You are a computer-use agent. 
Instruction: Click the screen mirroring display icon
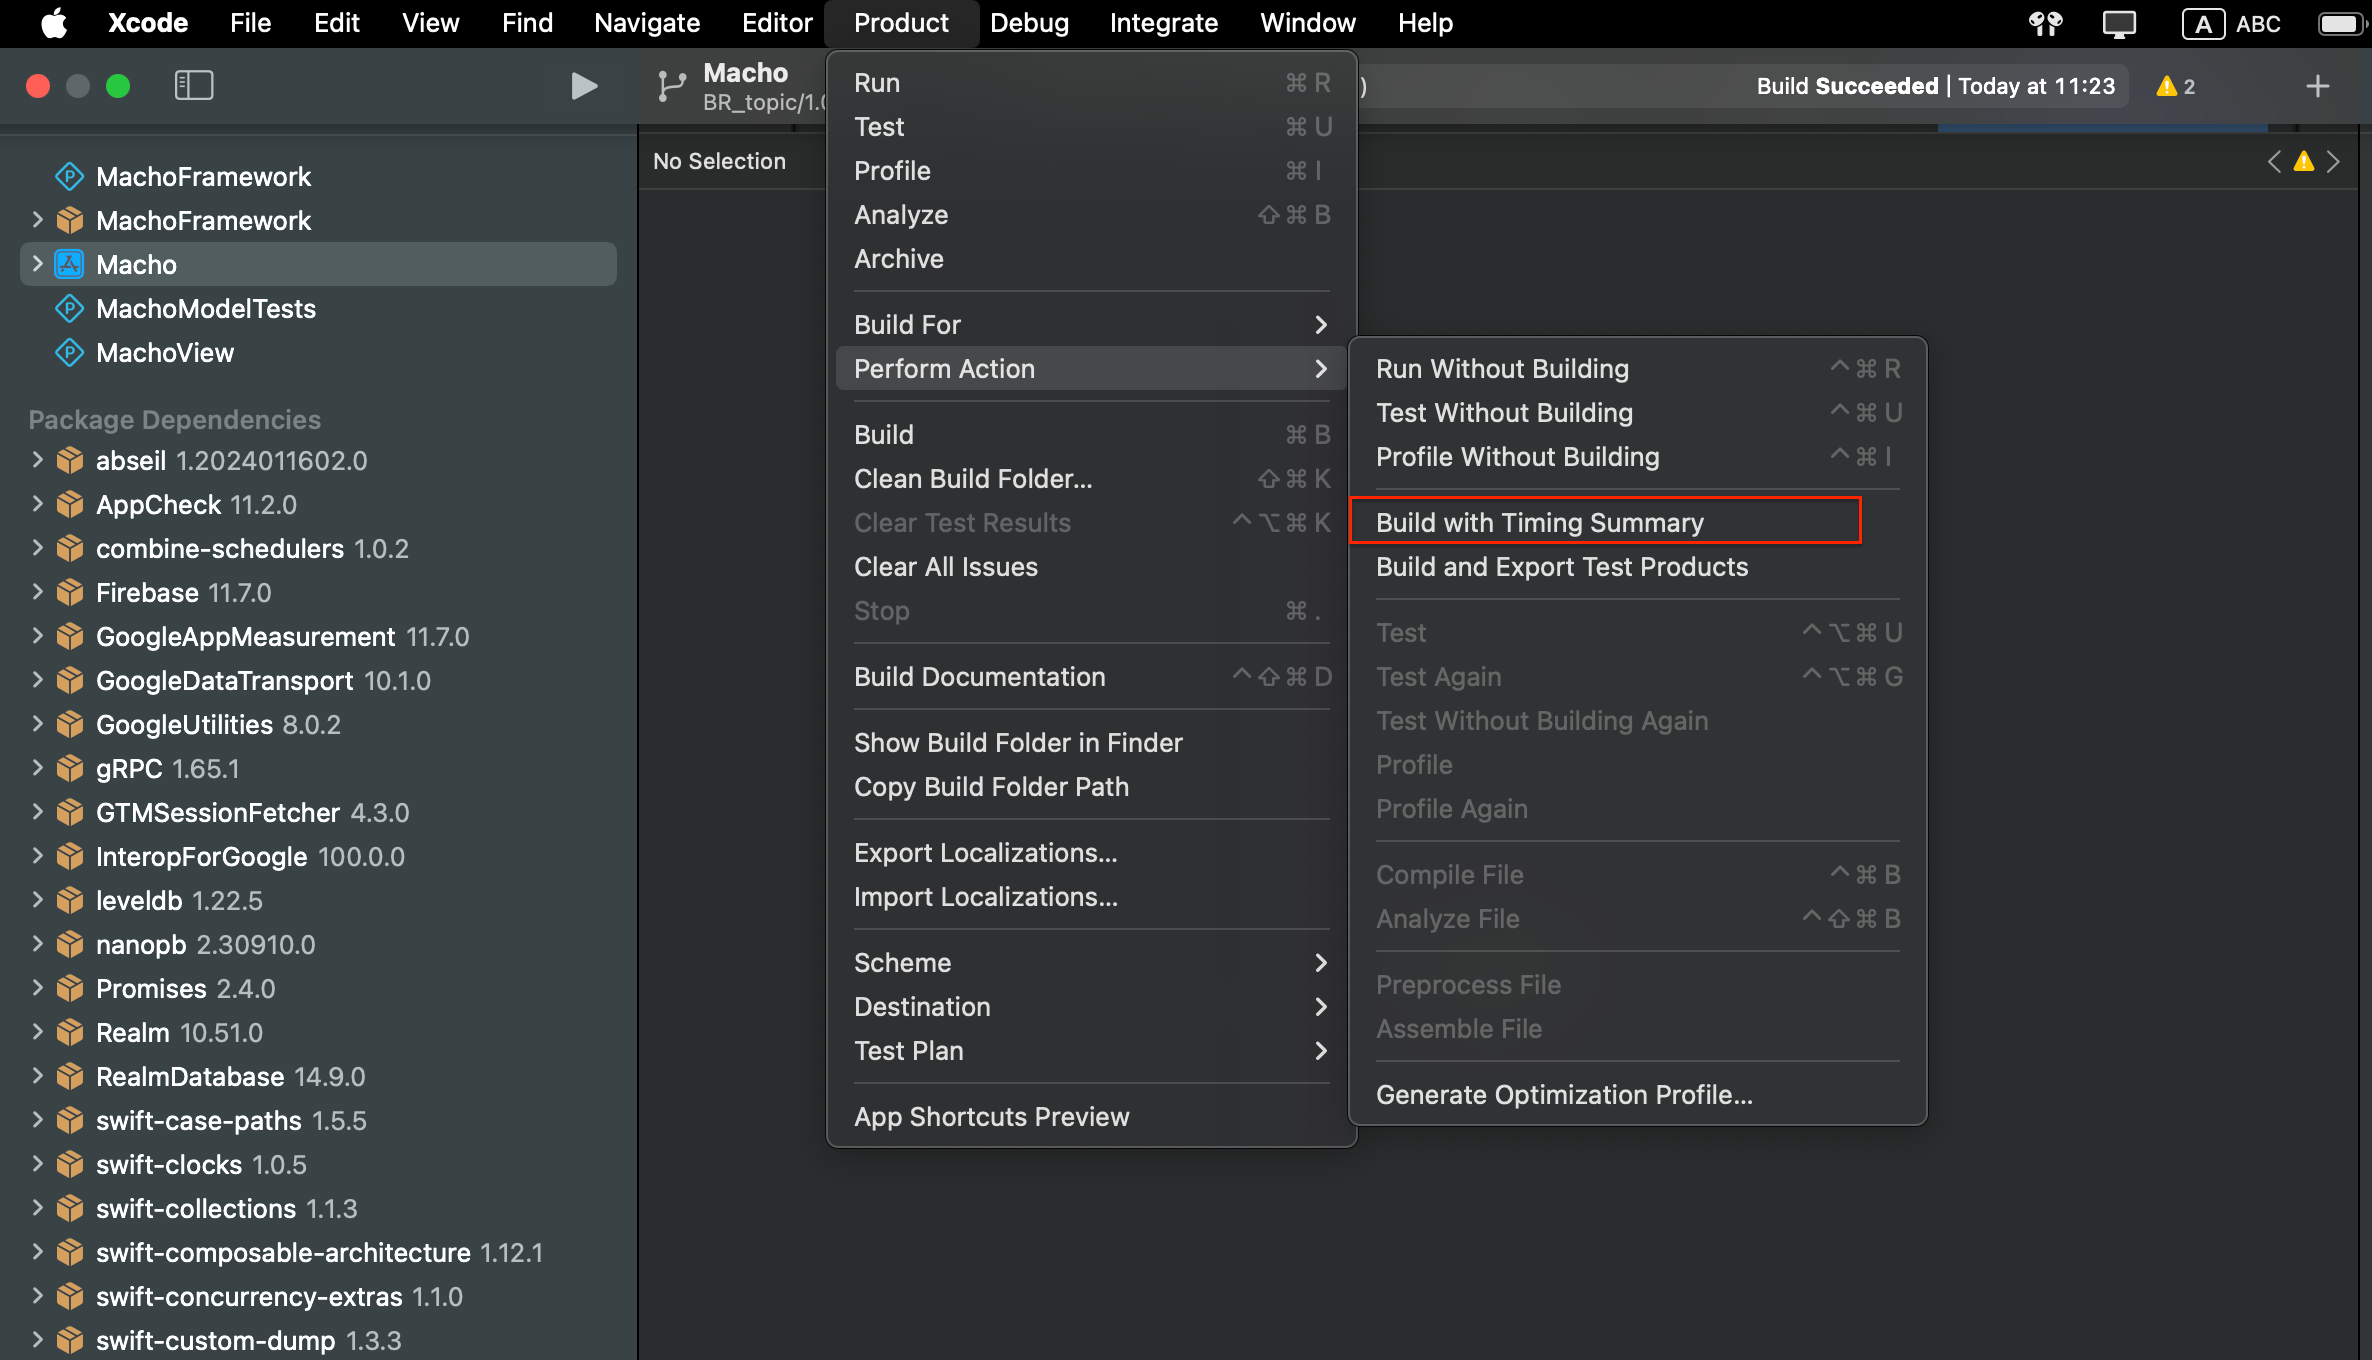[2118, 23]
